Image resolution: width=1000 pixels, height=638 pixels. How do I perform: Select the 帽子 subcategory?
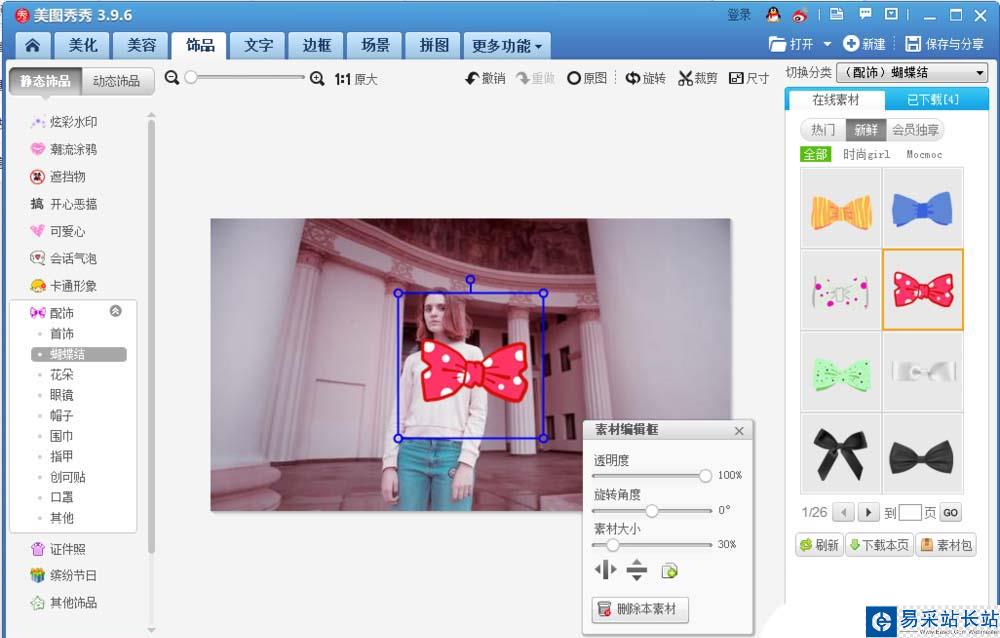click(62, 415)
